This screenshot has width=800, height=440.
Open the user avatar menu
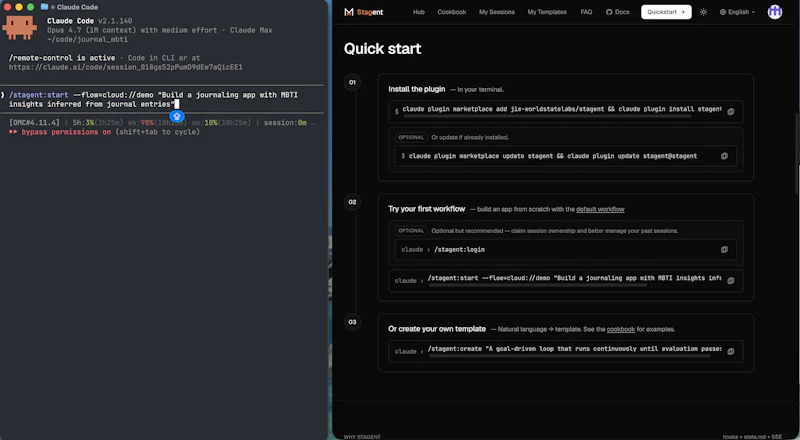coord(774,12)
